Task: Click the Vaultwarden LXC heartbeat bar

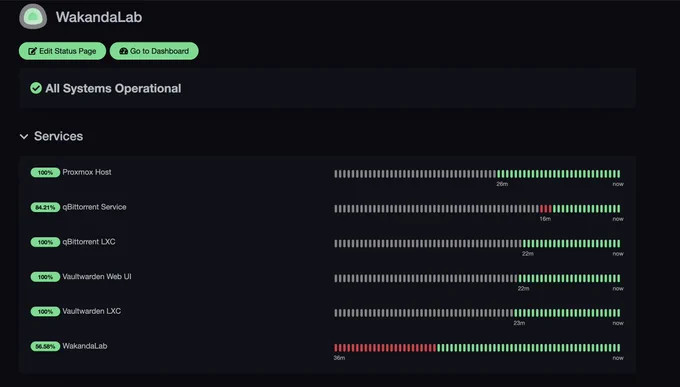Action: 477,313
